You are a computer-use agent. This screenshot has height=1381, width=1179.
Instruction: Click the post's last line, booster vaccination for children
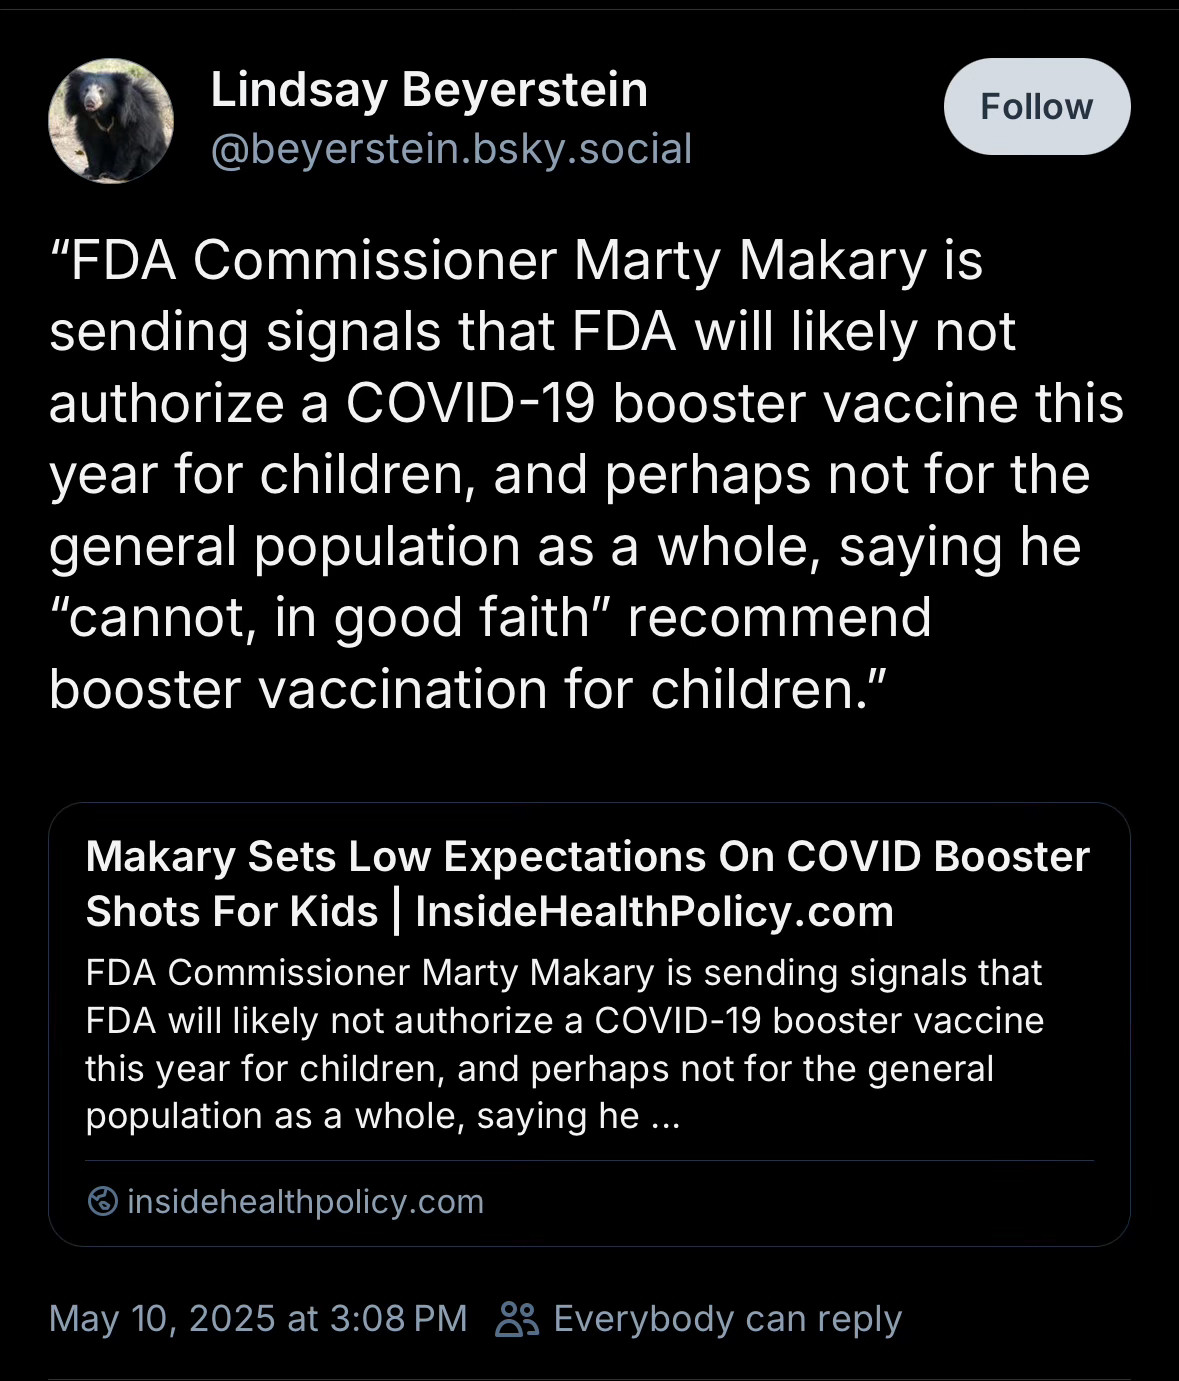tap(468, 690)
